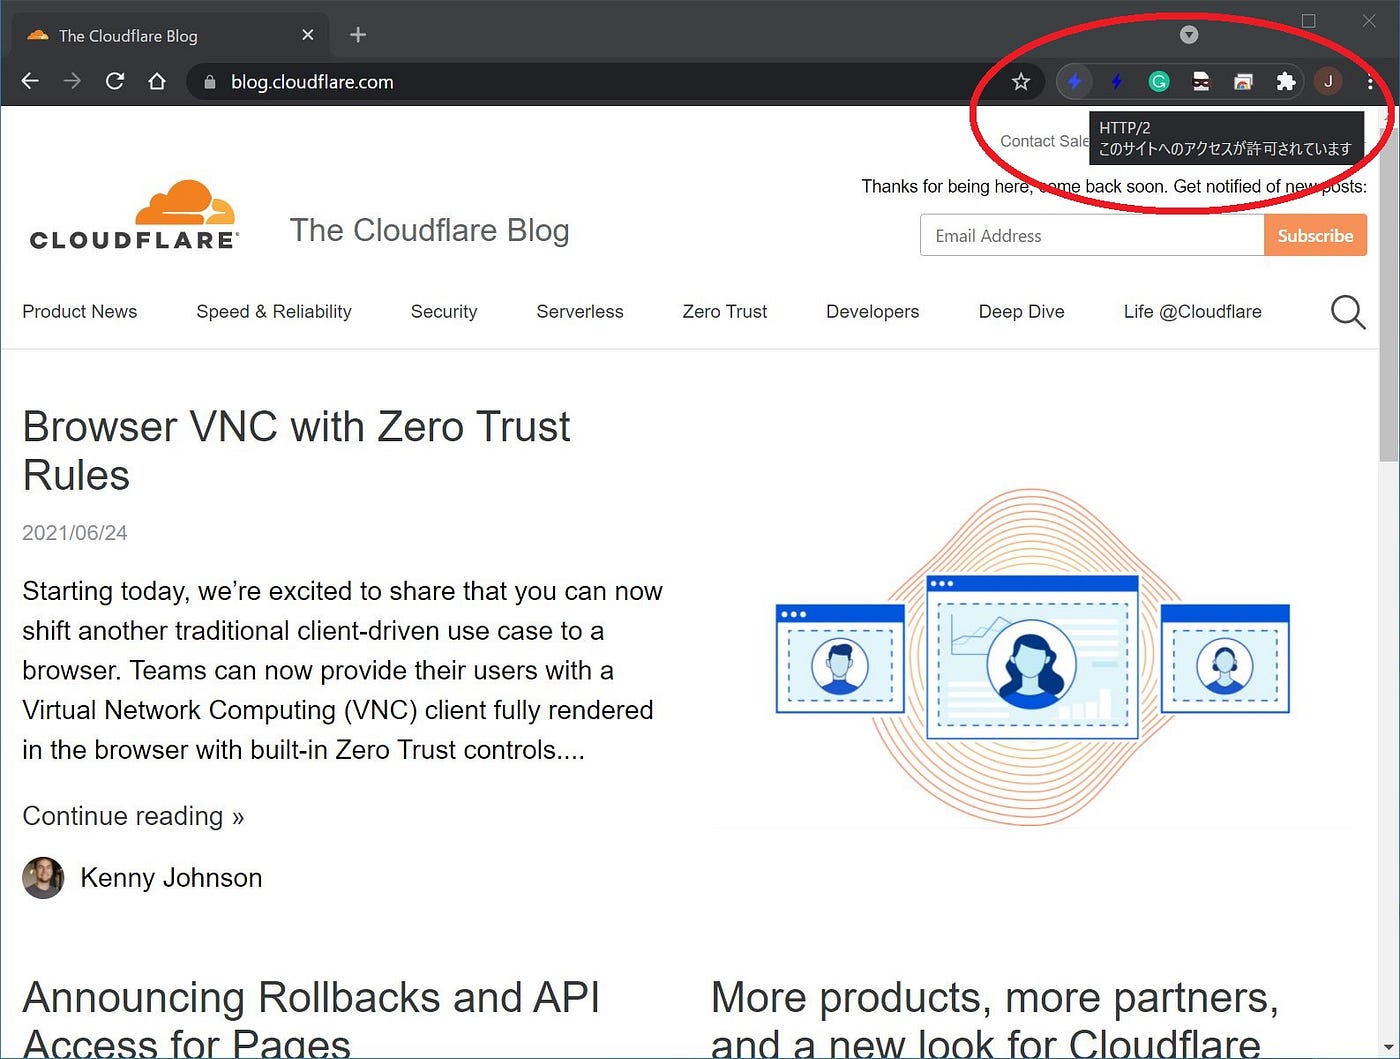Click the orange Subscribe button

1315,236
